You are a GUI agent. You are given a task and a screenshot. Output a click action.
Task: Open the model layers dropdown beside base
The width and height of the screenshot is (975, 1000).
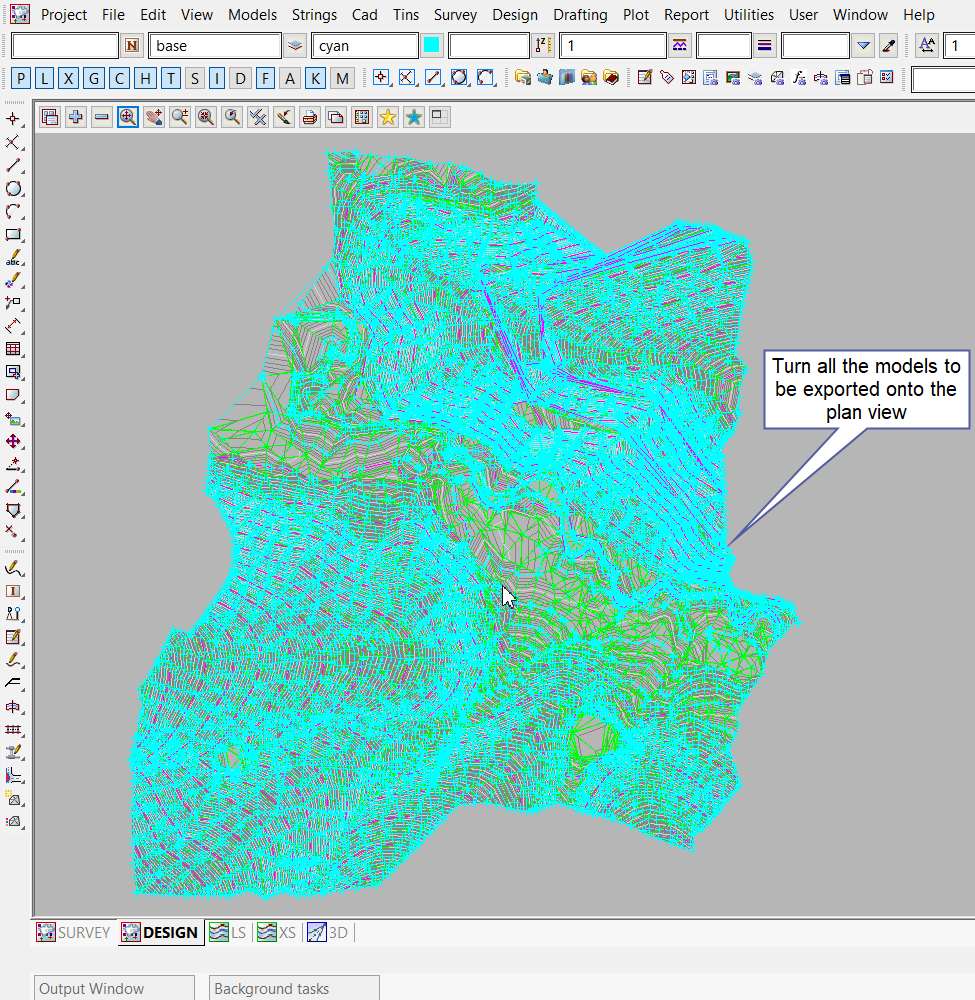pyautogui.click(x=295, y=46)
